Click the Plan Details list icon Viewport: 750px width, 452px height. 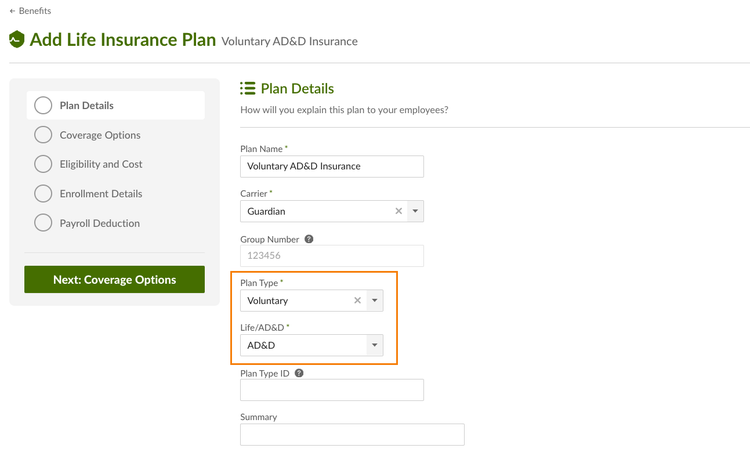(248, 88)
